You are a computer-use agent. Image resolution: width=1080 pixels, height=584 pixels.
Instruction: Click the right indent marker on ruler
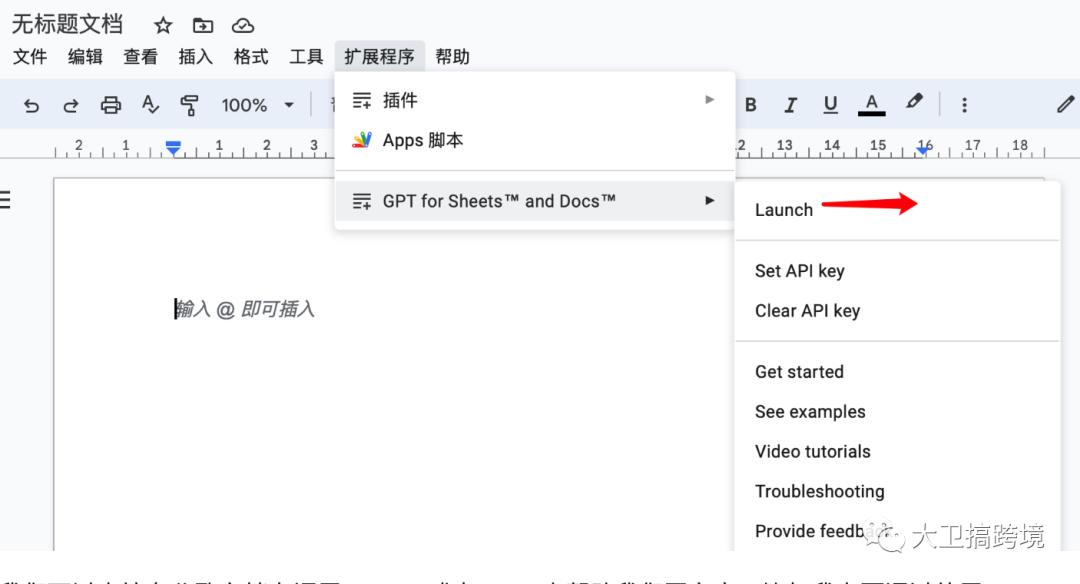coord(923,149)
